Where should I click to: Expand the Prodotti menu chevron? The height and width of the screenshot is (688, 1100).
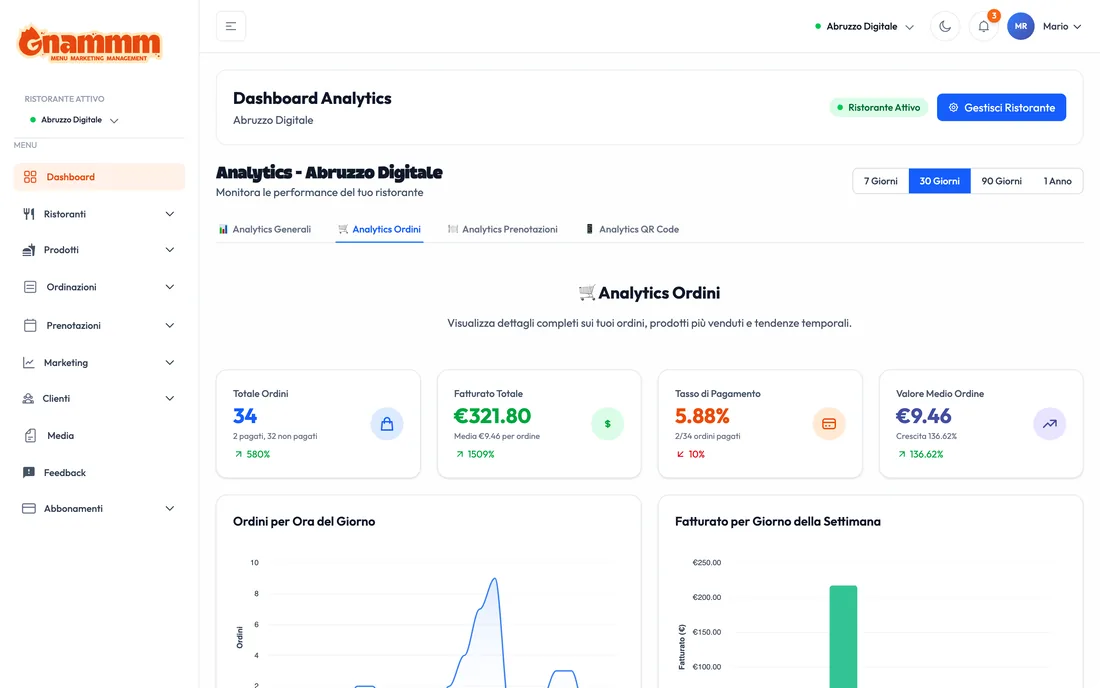pyautogui.click(x=170, y=250)
